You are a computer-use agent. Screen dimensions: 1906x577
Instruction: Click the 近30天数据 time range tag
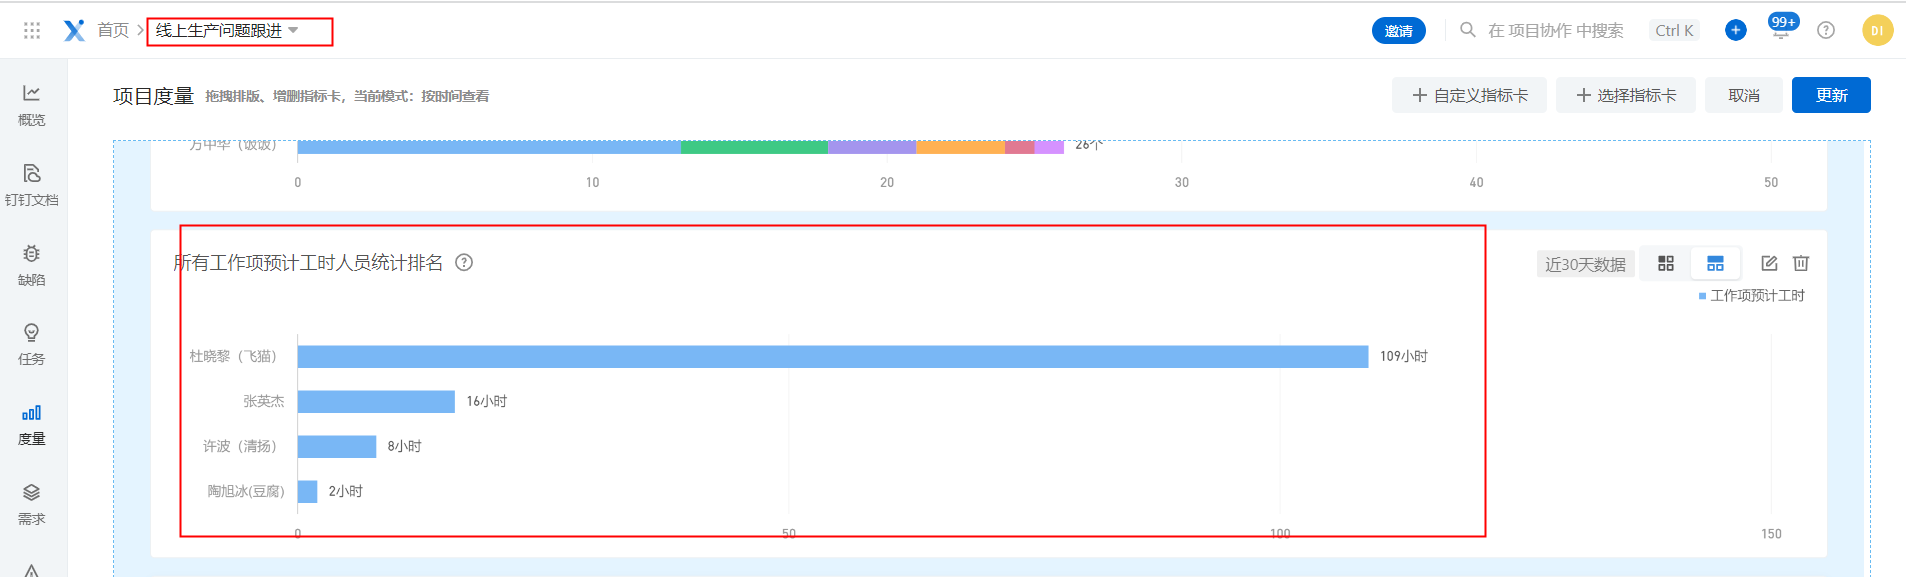pyautogui.click(x=1585, y=264)
